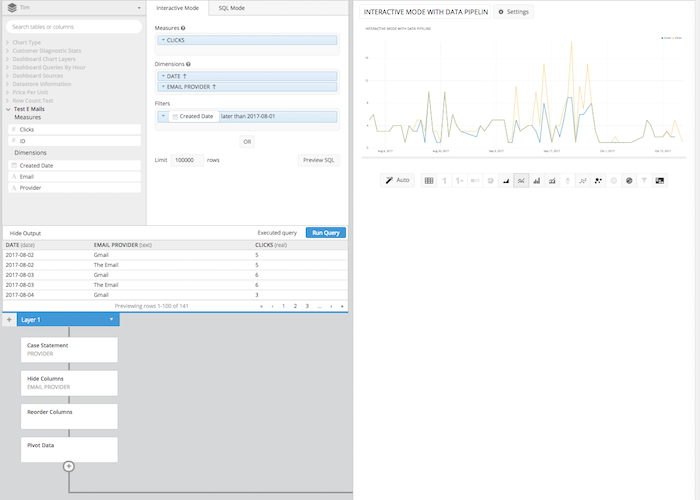Open chart Settings
Screen dimensions: 700x500
pyautogui.click(x=513, y=12)
